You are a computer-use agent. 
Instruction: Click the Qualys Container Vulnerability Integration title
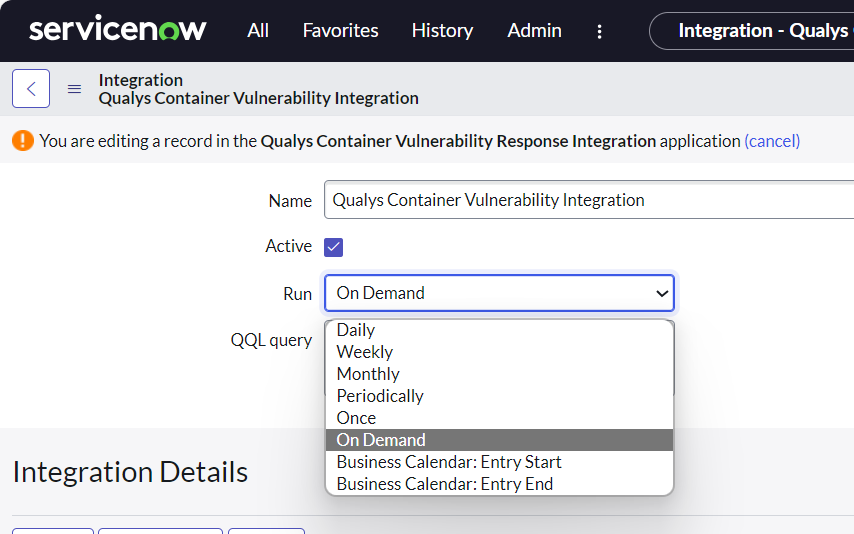point(259,98)
